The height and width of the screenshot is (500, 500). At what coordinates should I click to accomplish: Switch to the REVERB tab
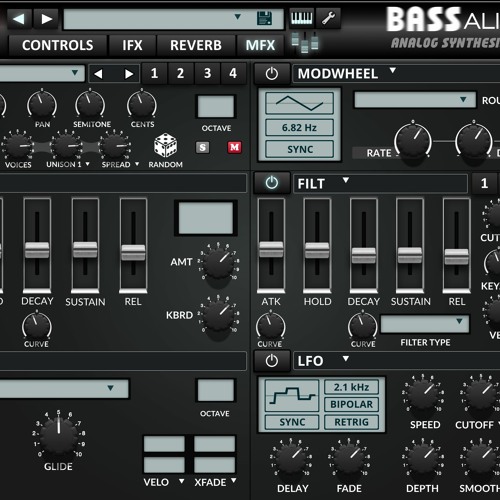click(196, 45)
